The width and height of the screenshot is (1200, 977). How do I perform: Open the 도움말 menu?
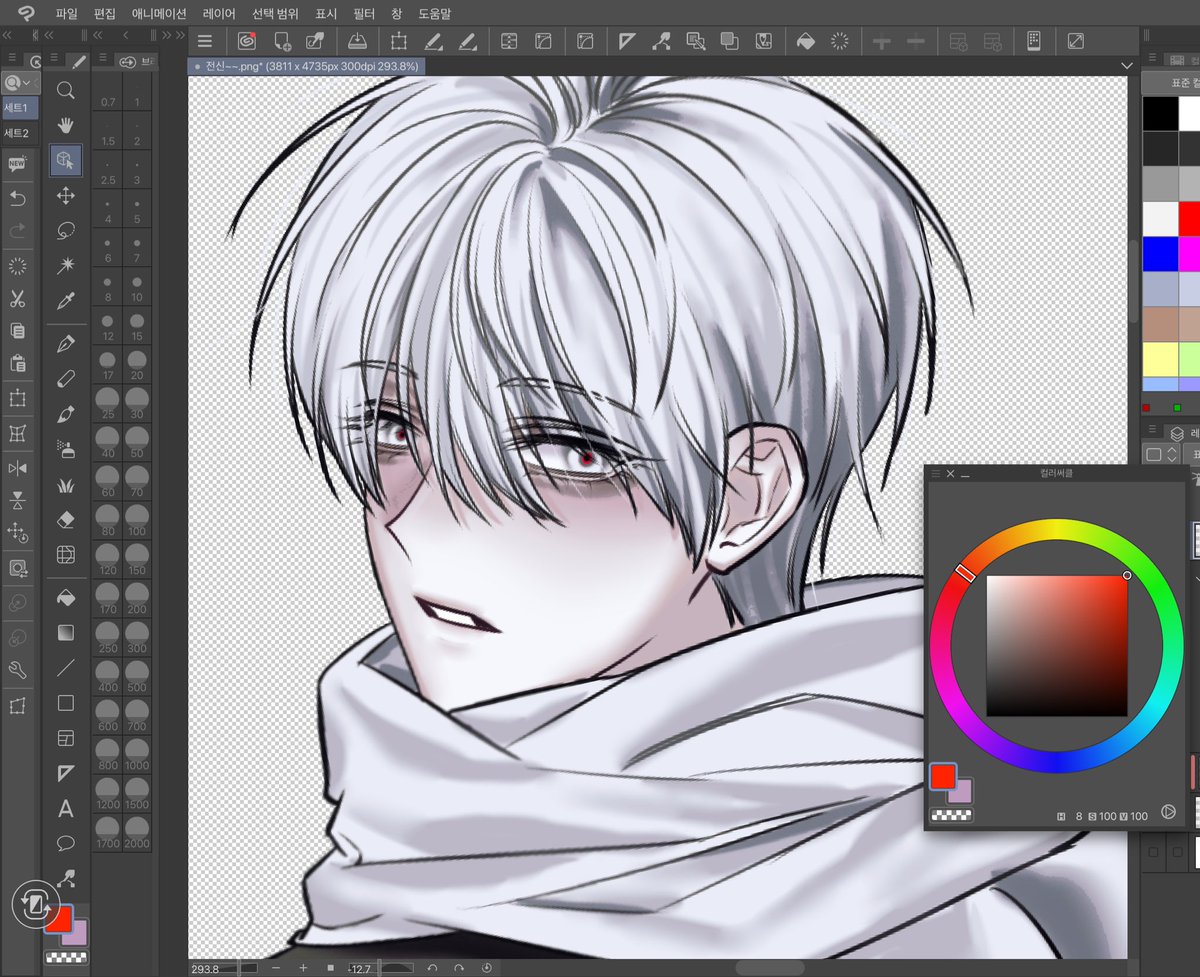point(434,14)
